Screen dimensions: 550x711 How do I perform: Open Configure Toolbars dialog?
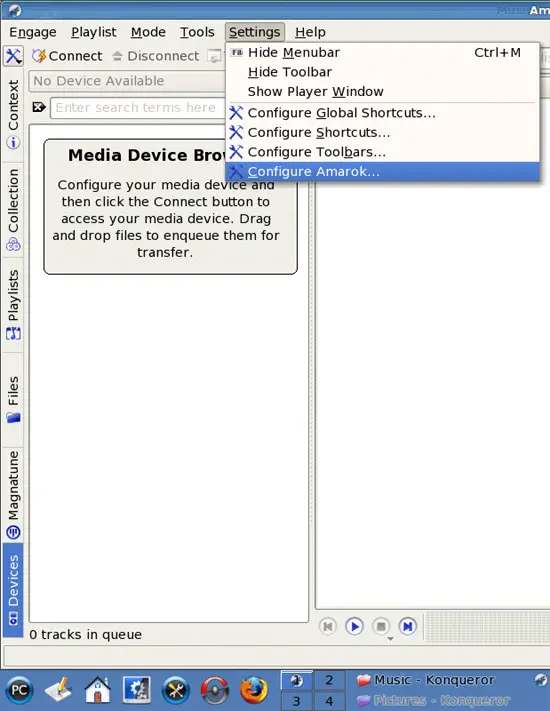click(382, 152)
